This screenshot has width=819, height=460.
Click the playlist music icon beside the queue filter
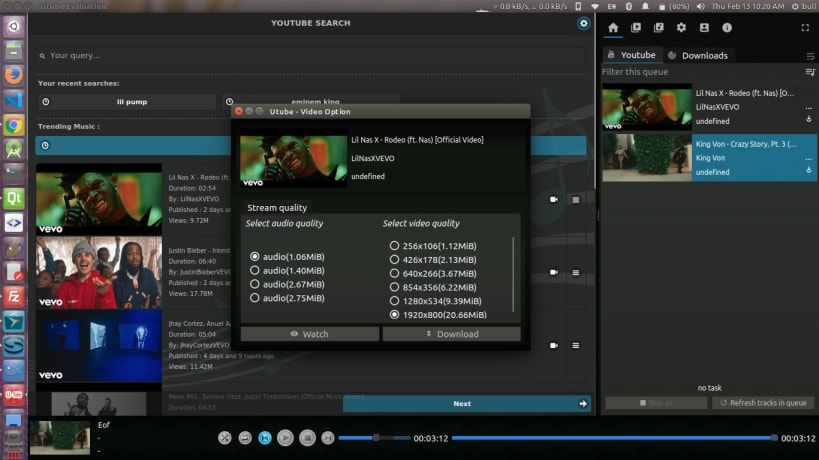pos(810,72)
